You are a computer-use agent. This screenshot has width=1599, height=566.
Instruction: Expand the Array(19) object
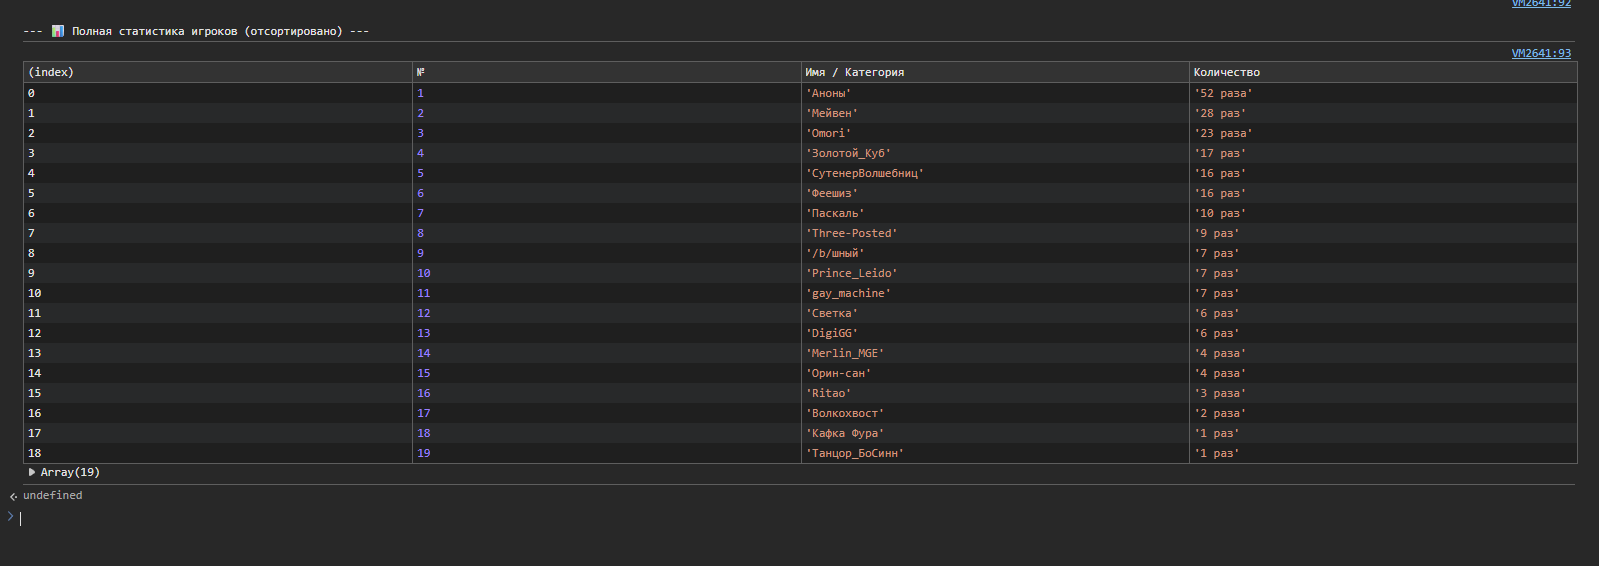click(69, 472)
